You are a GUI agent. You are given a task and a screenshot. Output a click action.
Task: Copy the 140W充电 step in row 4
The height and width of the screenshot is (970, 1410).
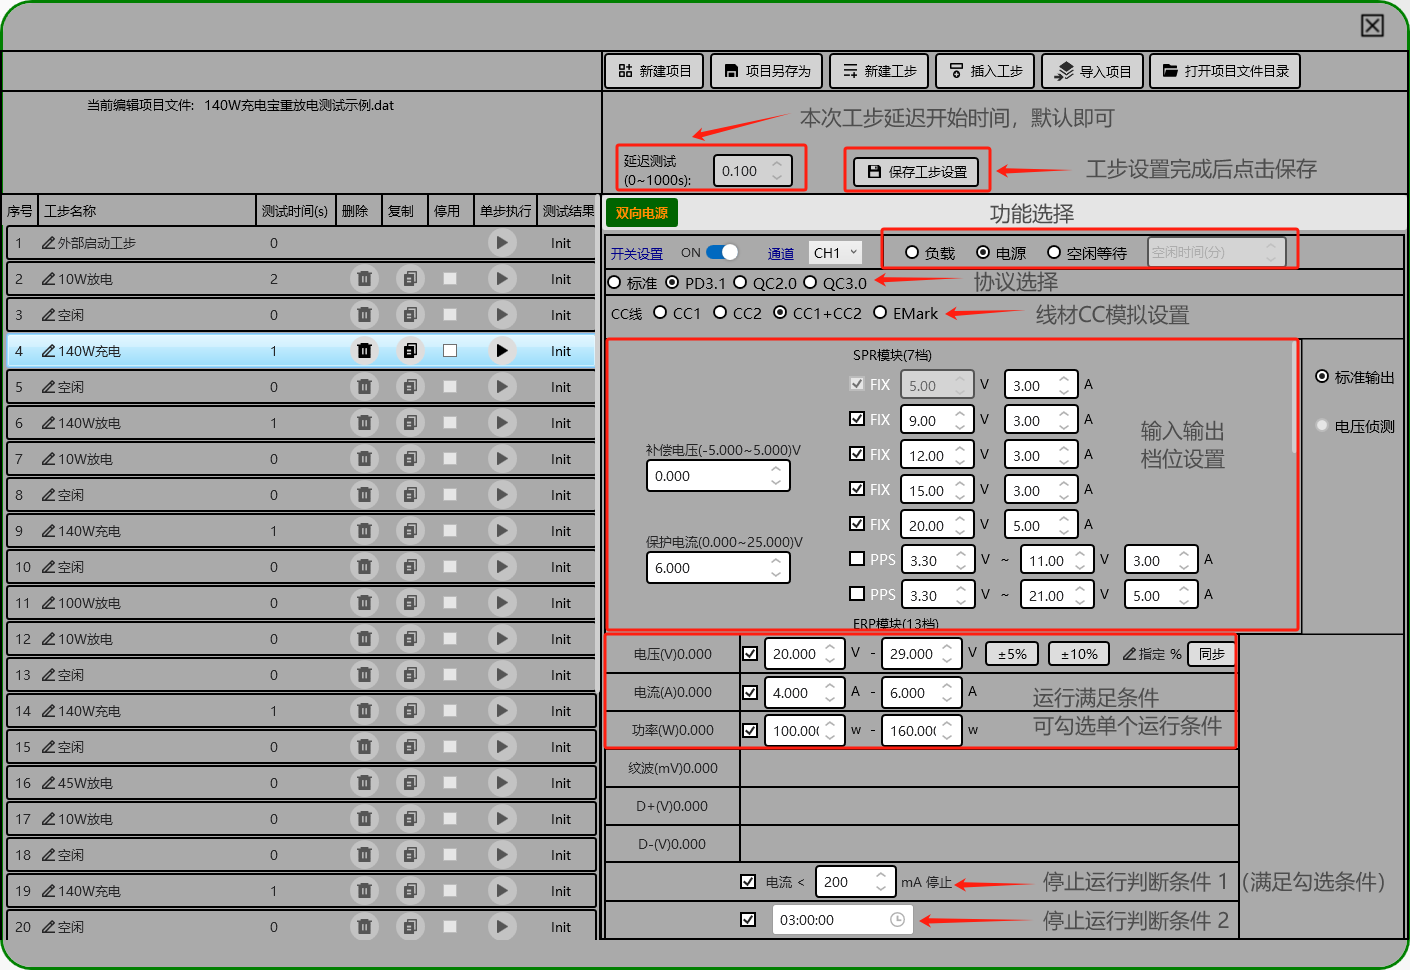tap(409, 351)
